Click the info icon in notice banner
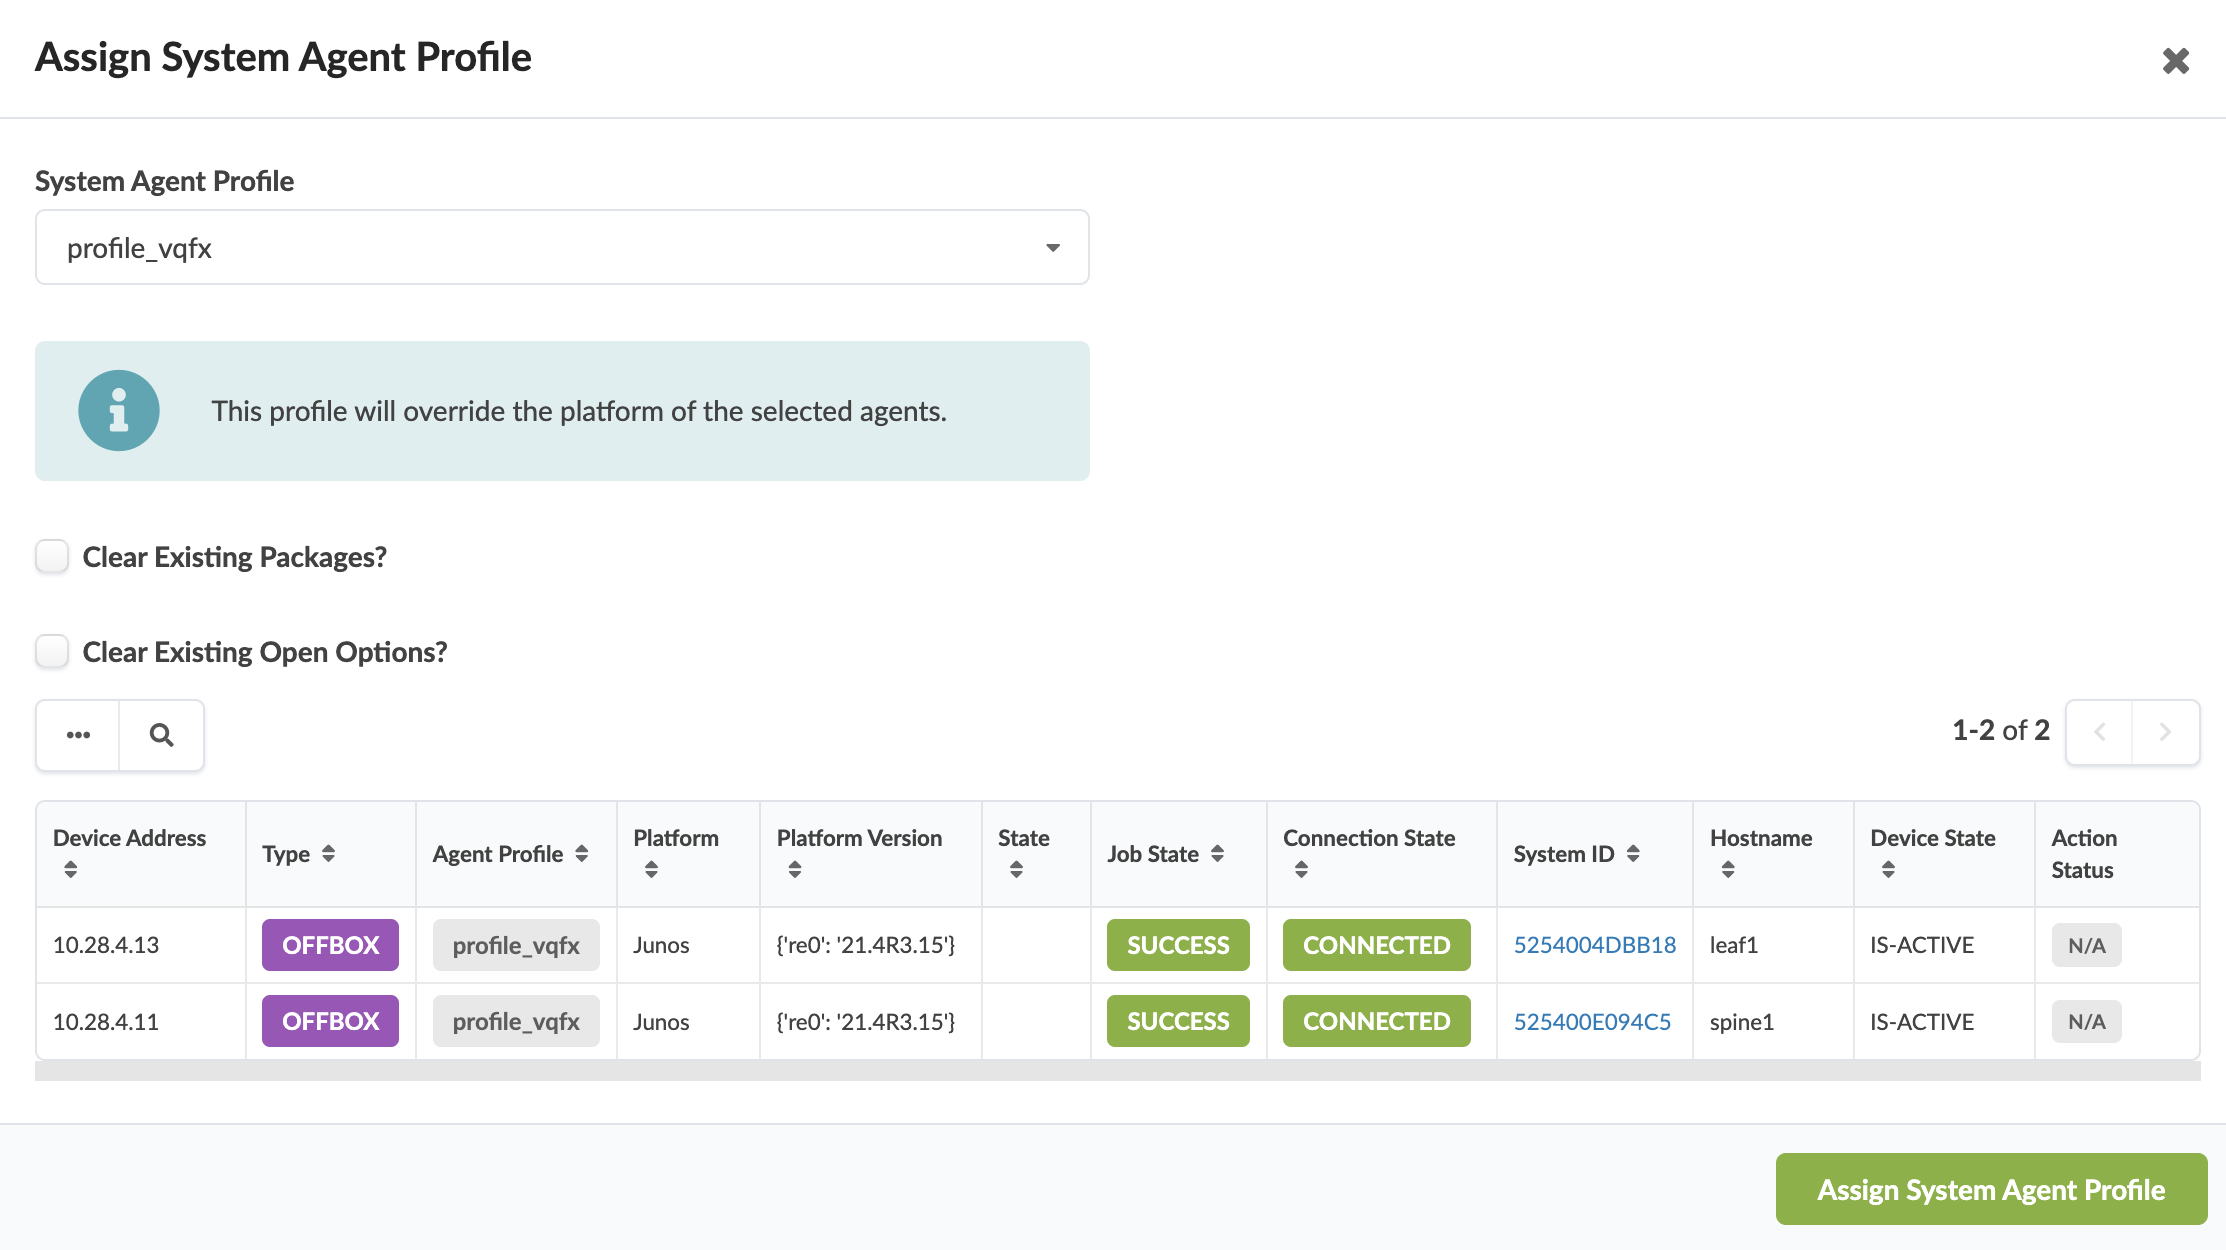Screen dimensions: 2226x1250 pos(119,411)
